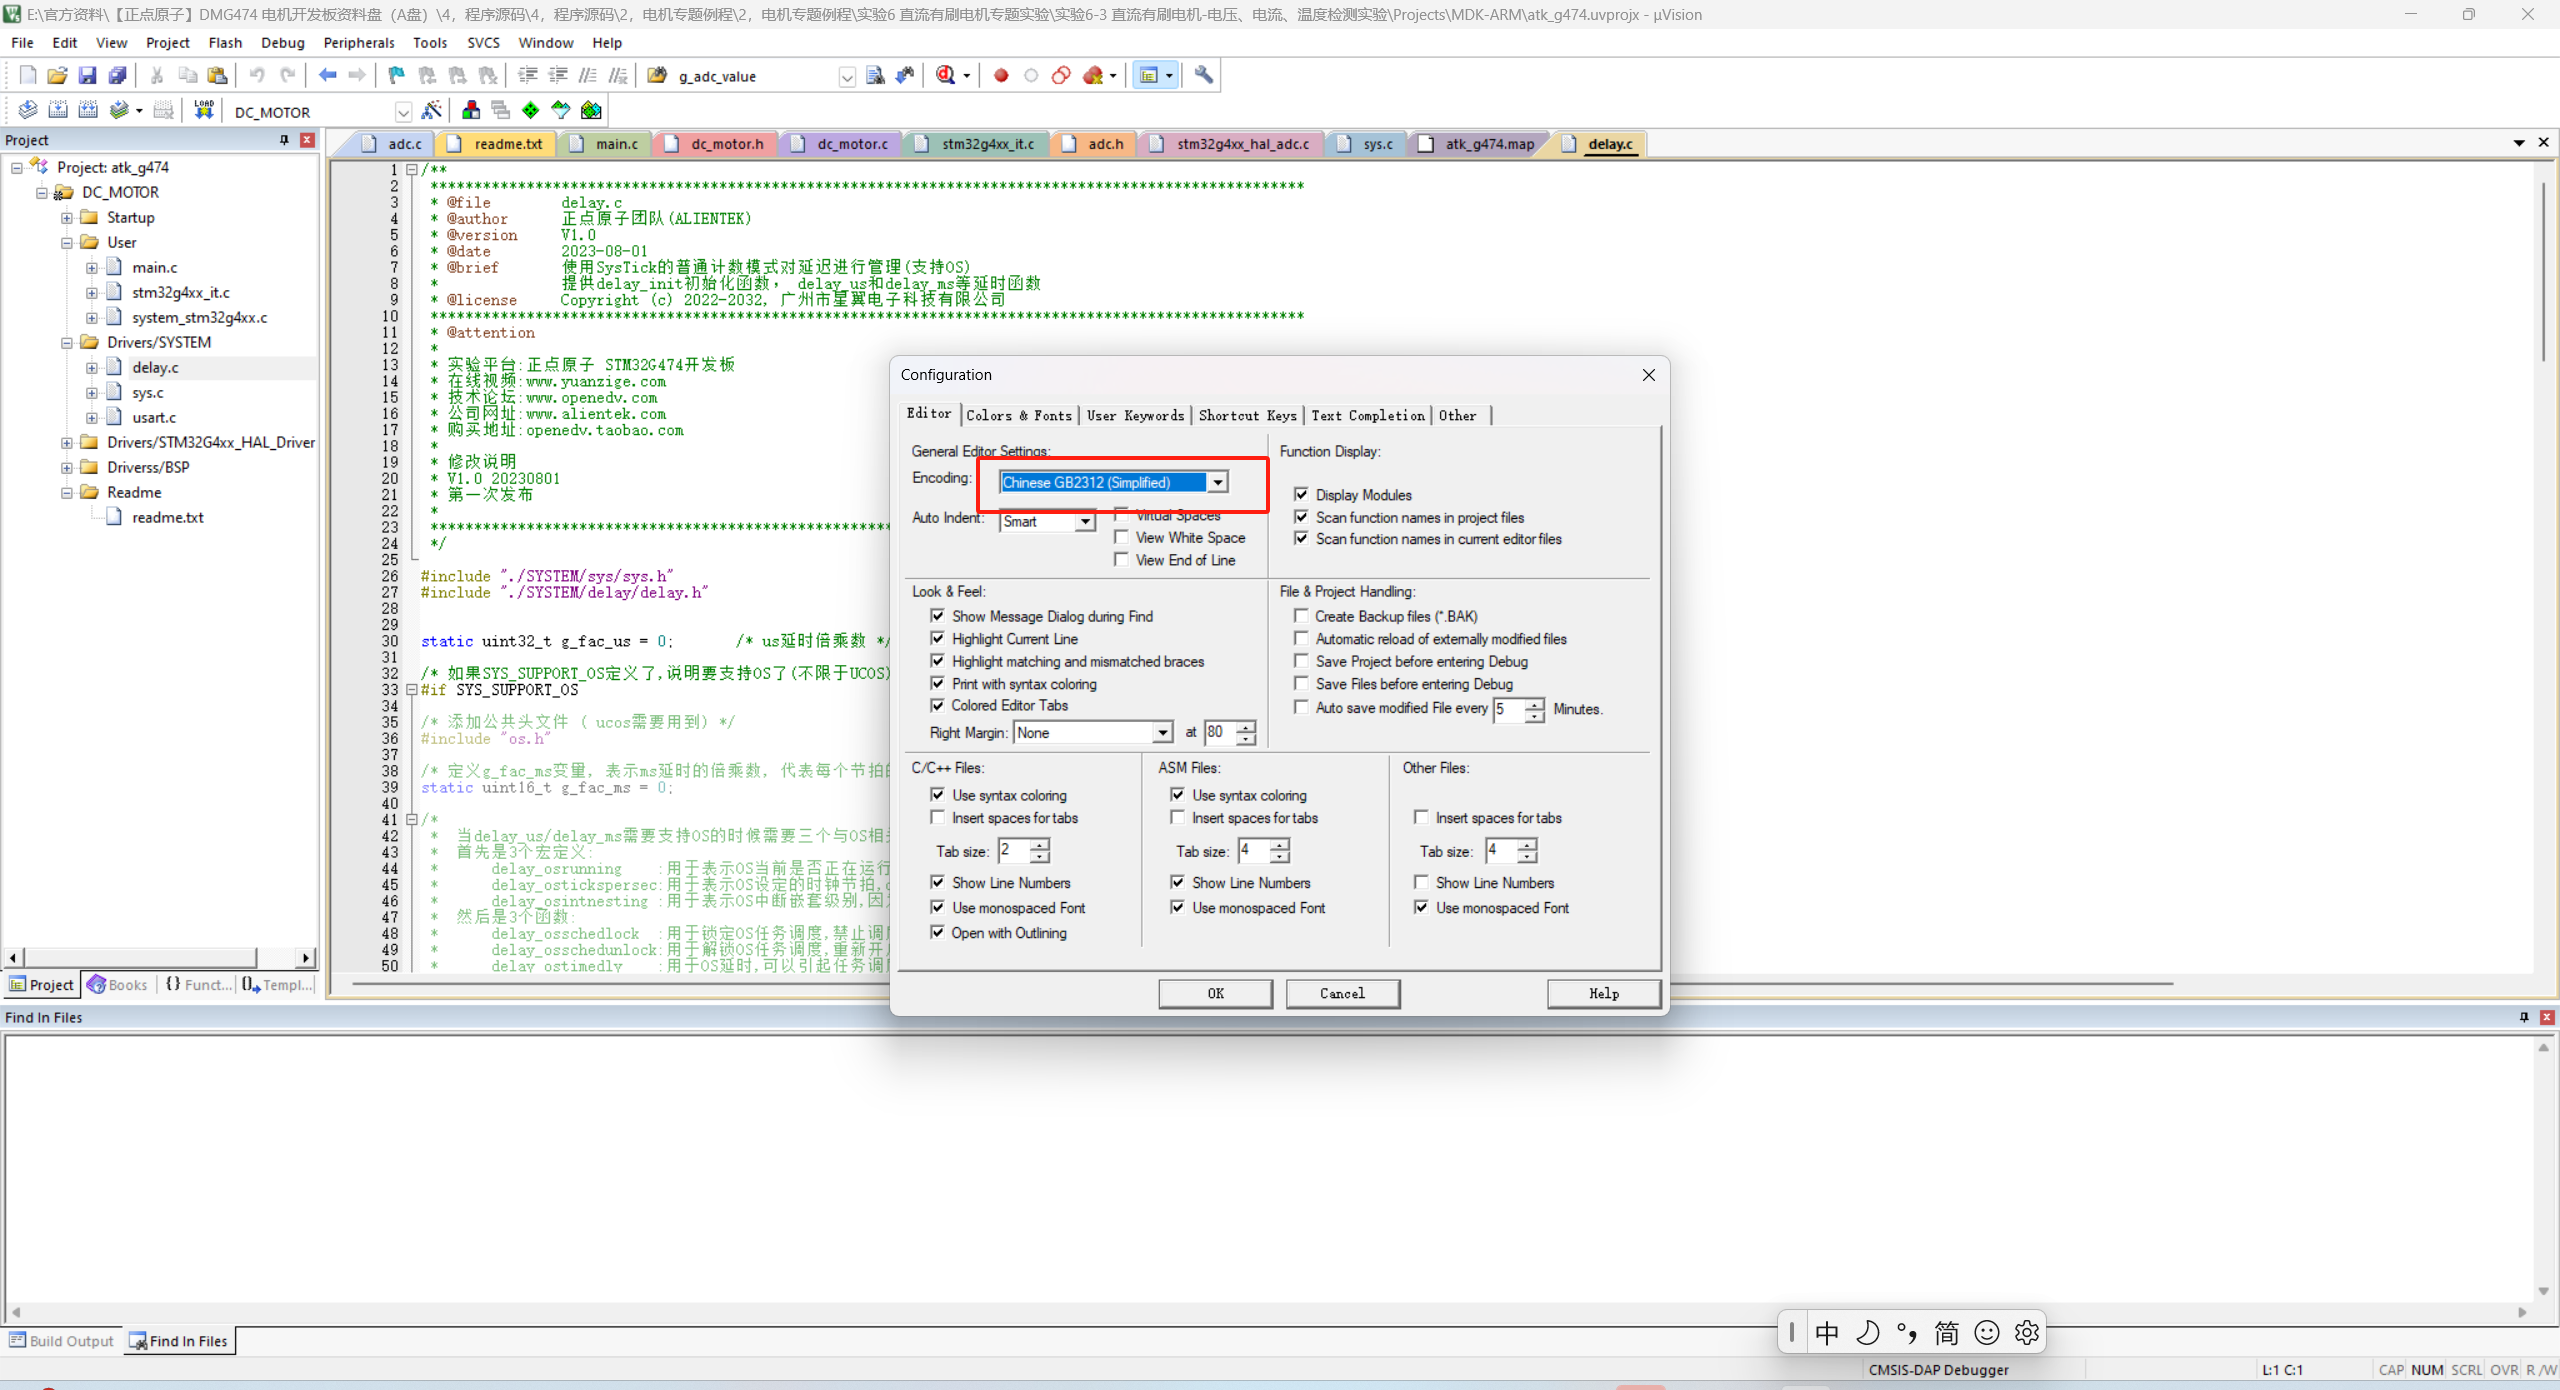The width and height of the screenshot is (2560, 1390).
Task: Click the Save All icon
Action: (118, 75)
